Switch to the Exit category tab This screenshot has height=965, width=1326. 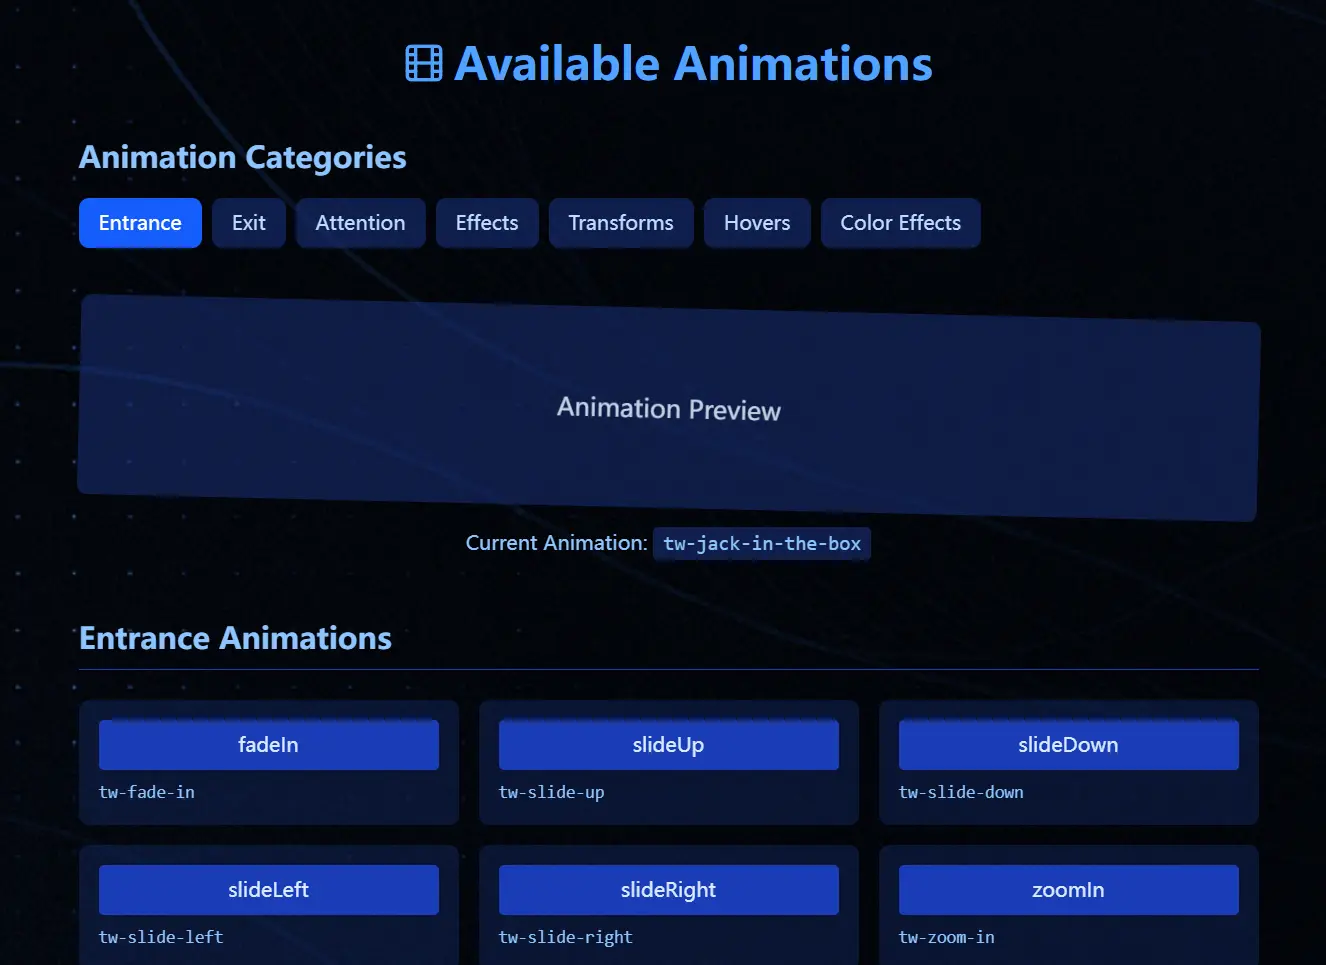coord(249,223)
